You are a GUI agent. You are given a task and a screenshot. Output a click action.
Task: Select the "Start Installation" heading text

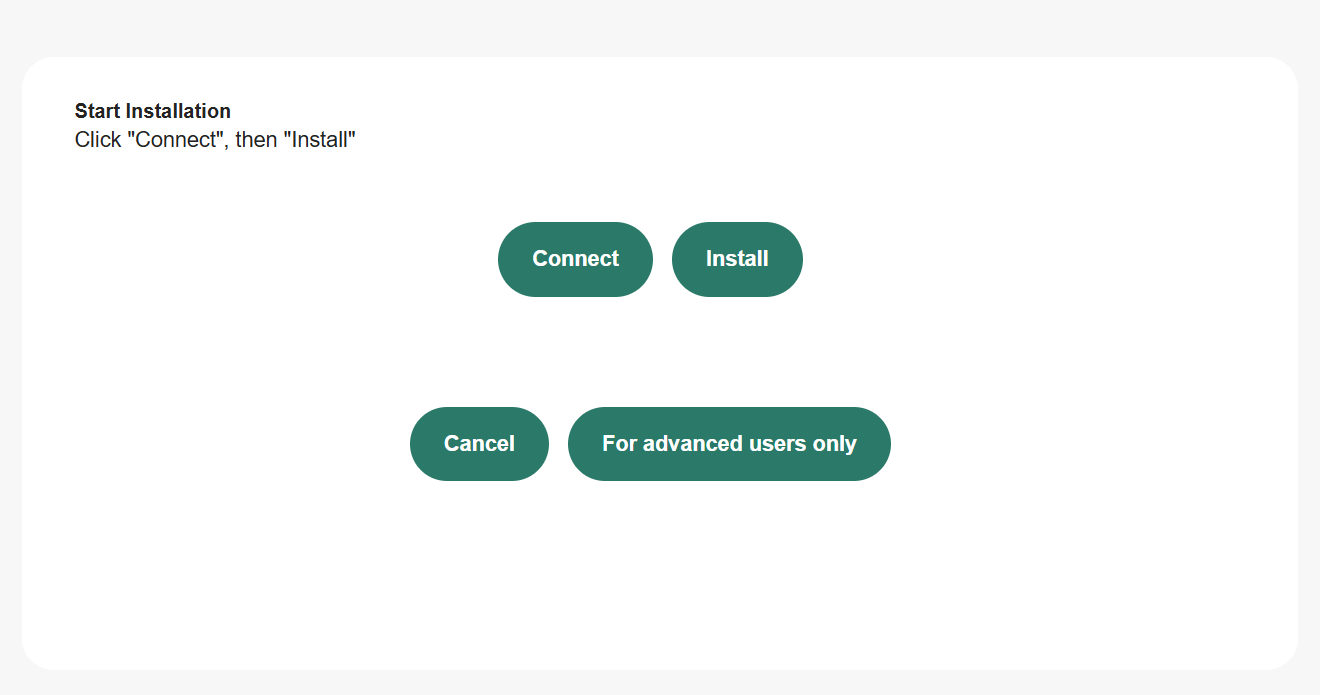[153, 111]
